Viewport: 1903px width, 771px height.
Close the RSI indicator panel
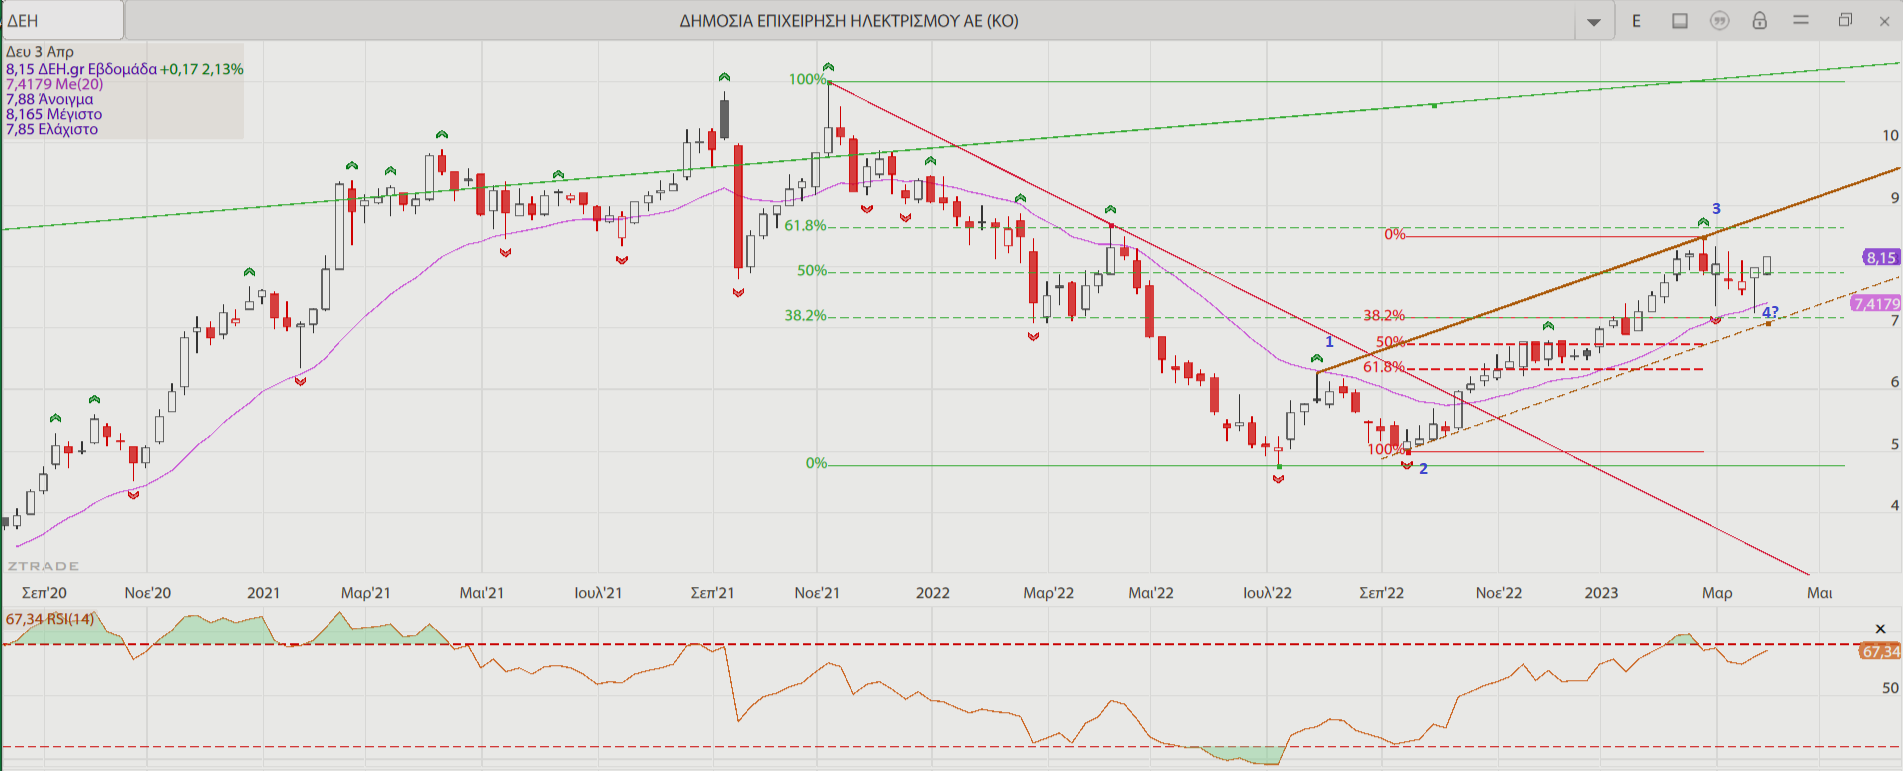tap(1880, 629)
